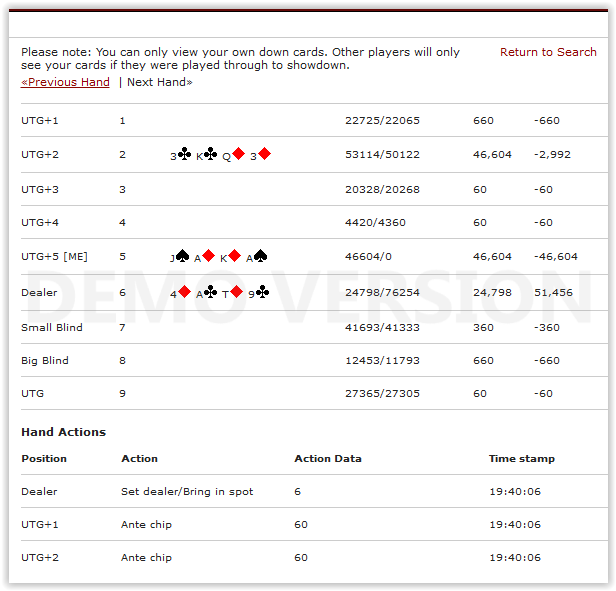
Task: Select the 3 of clubs card in UTG+2 row
Action: pos(181,154)
